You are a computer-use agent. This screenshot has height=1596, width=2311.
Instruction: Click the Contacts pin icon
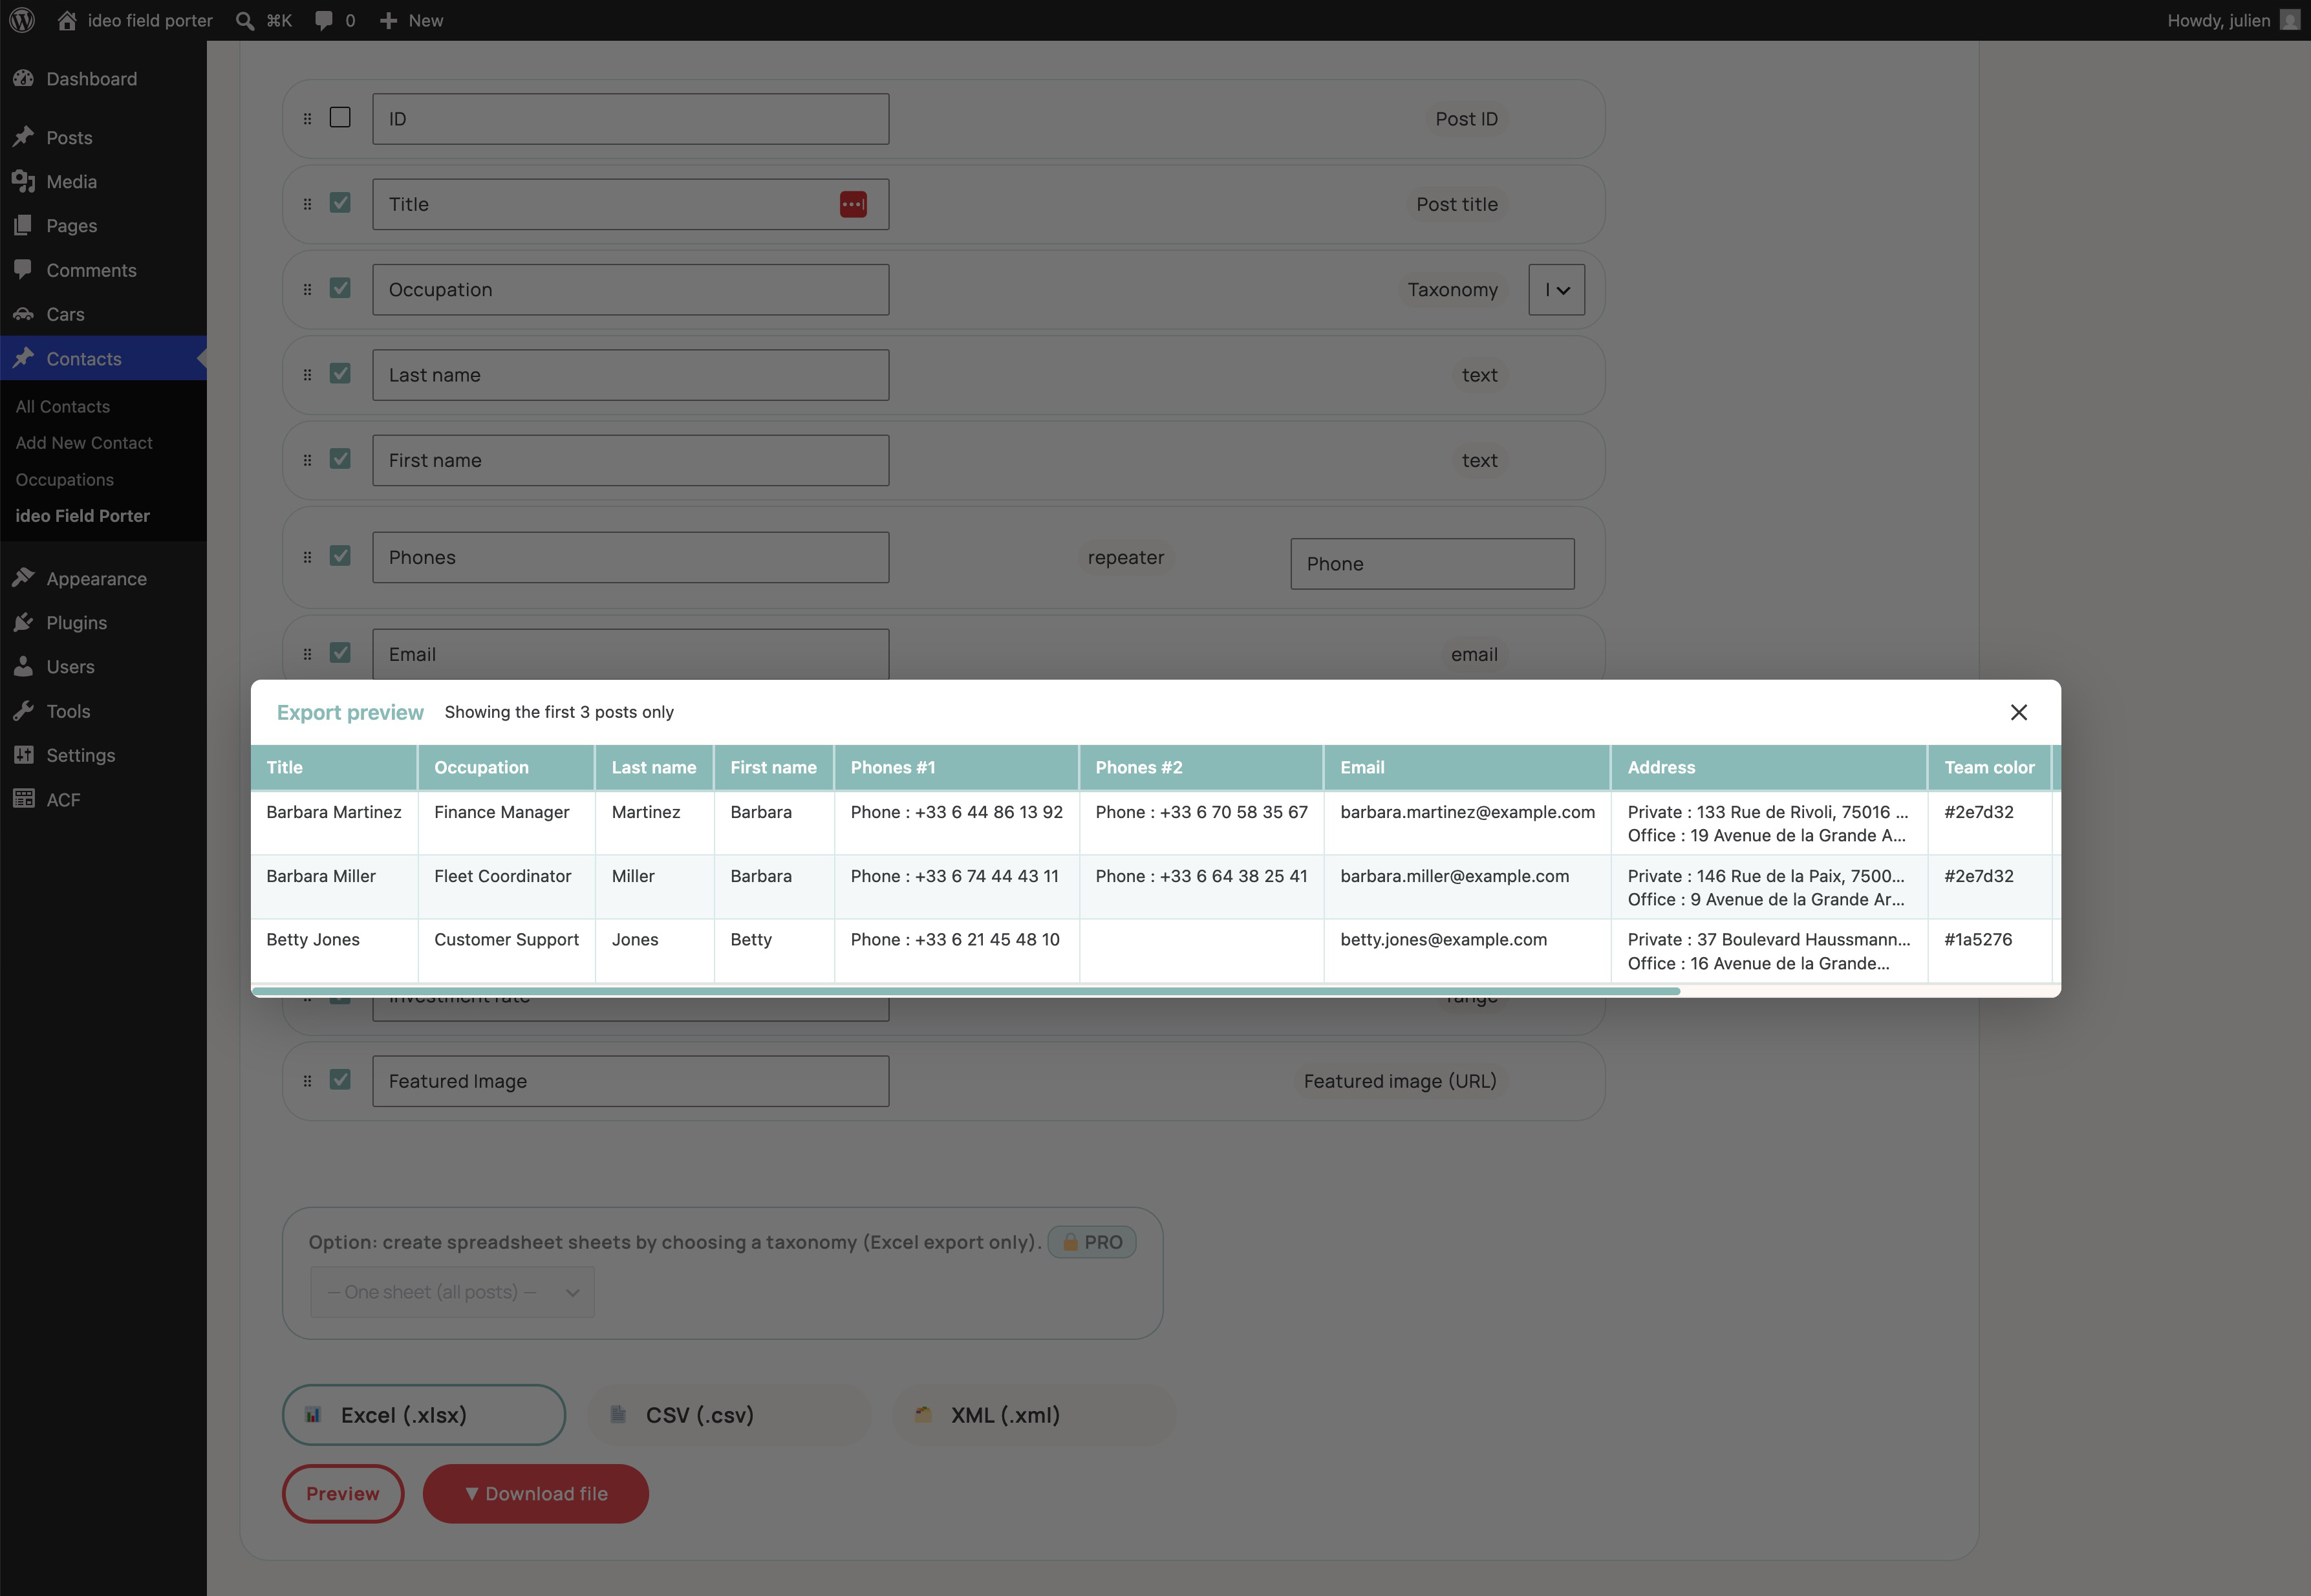coord(24,358)
